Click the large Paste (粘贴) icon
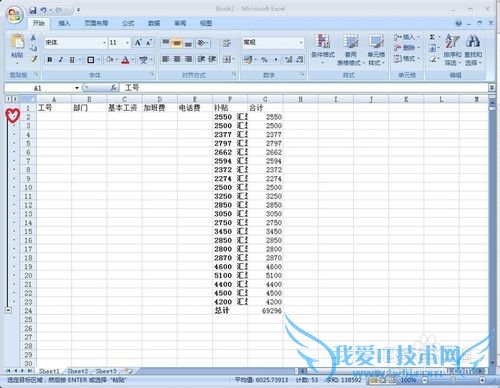This screenshot has height=388, width=500. [x=17, y=42]
